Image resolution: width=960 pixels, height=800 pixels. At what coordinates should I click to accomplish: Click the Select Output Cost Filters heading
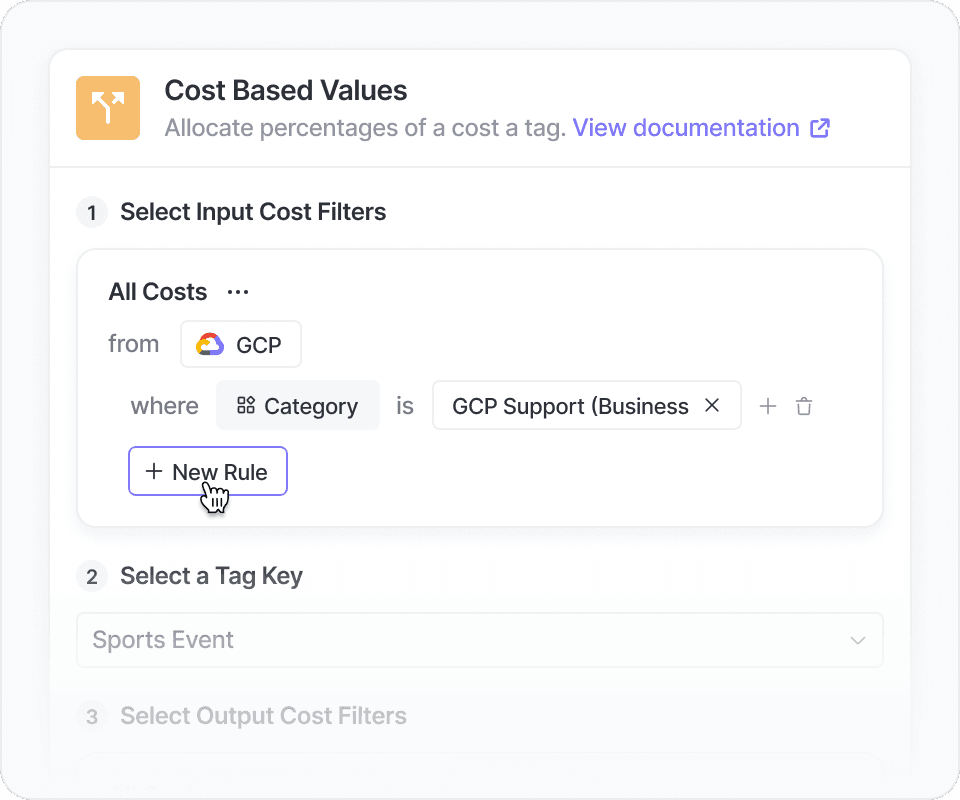pyautogui.click(x=263, y=716)
